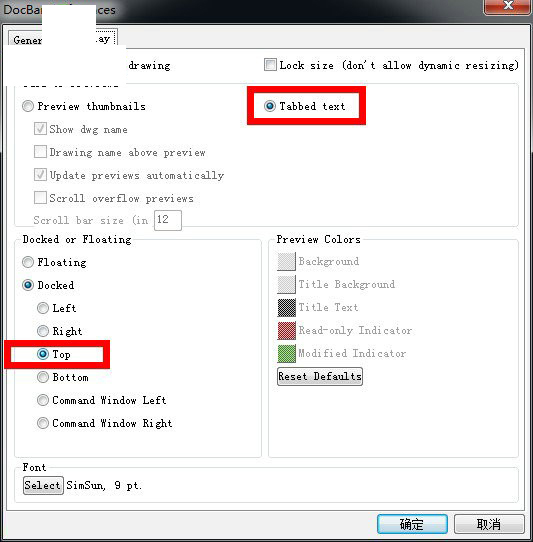This screenshot has height=542, width=533.
Task: Open the Read-only Indicator red swatch
Action: 287,330
